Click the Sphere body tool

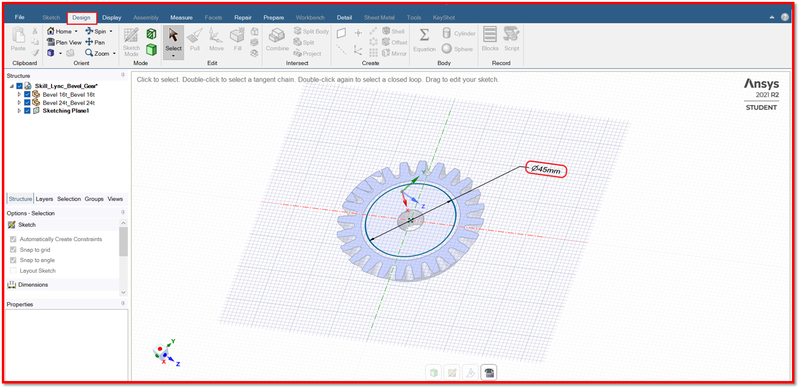coord(457,49)
